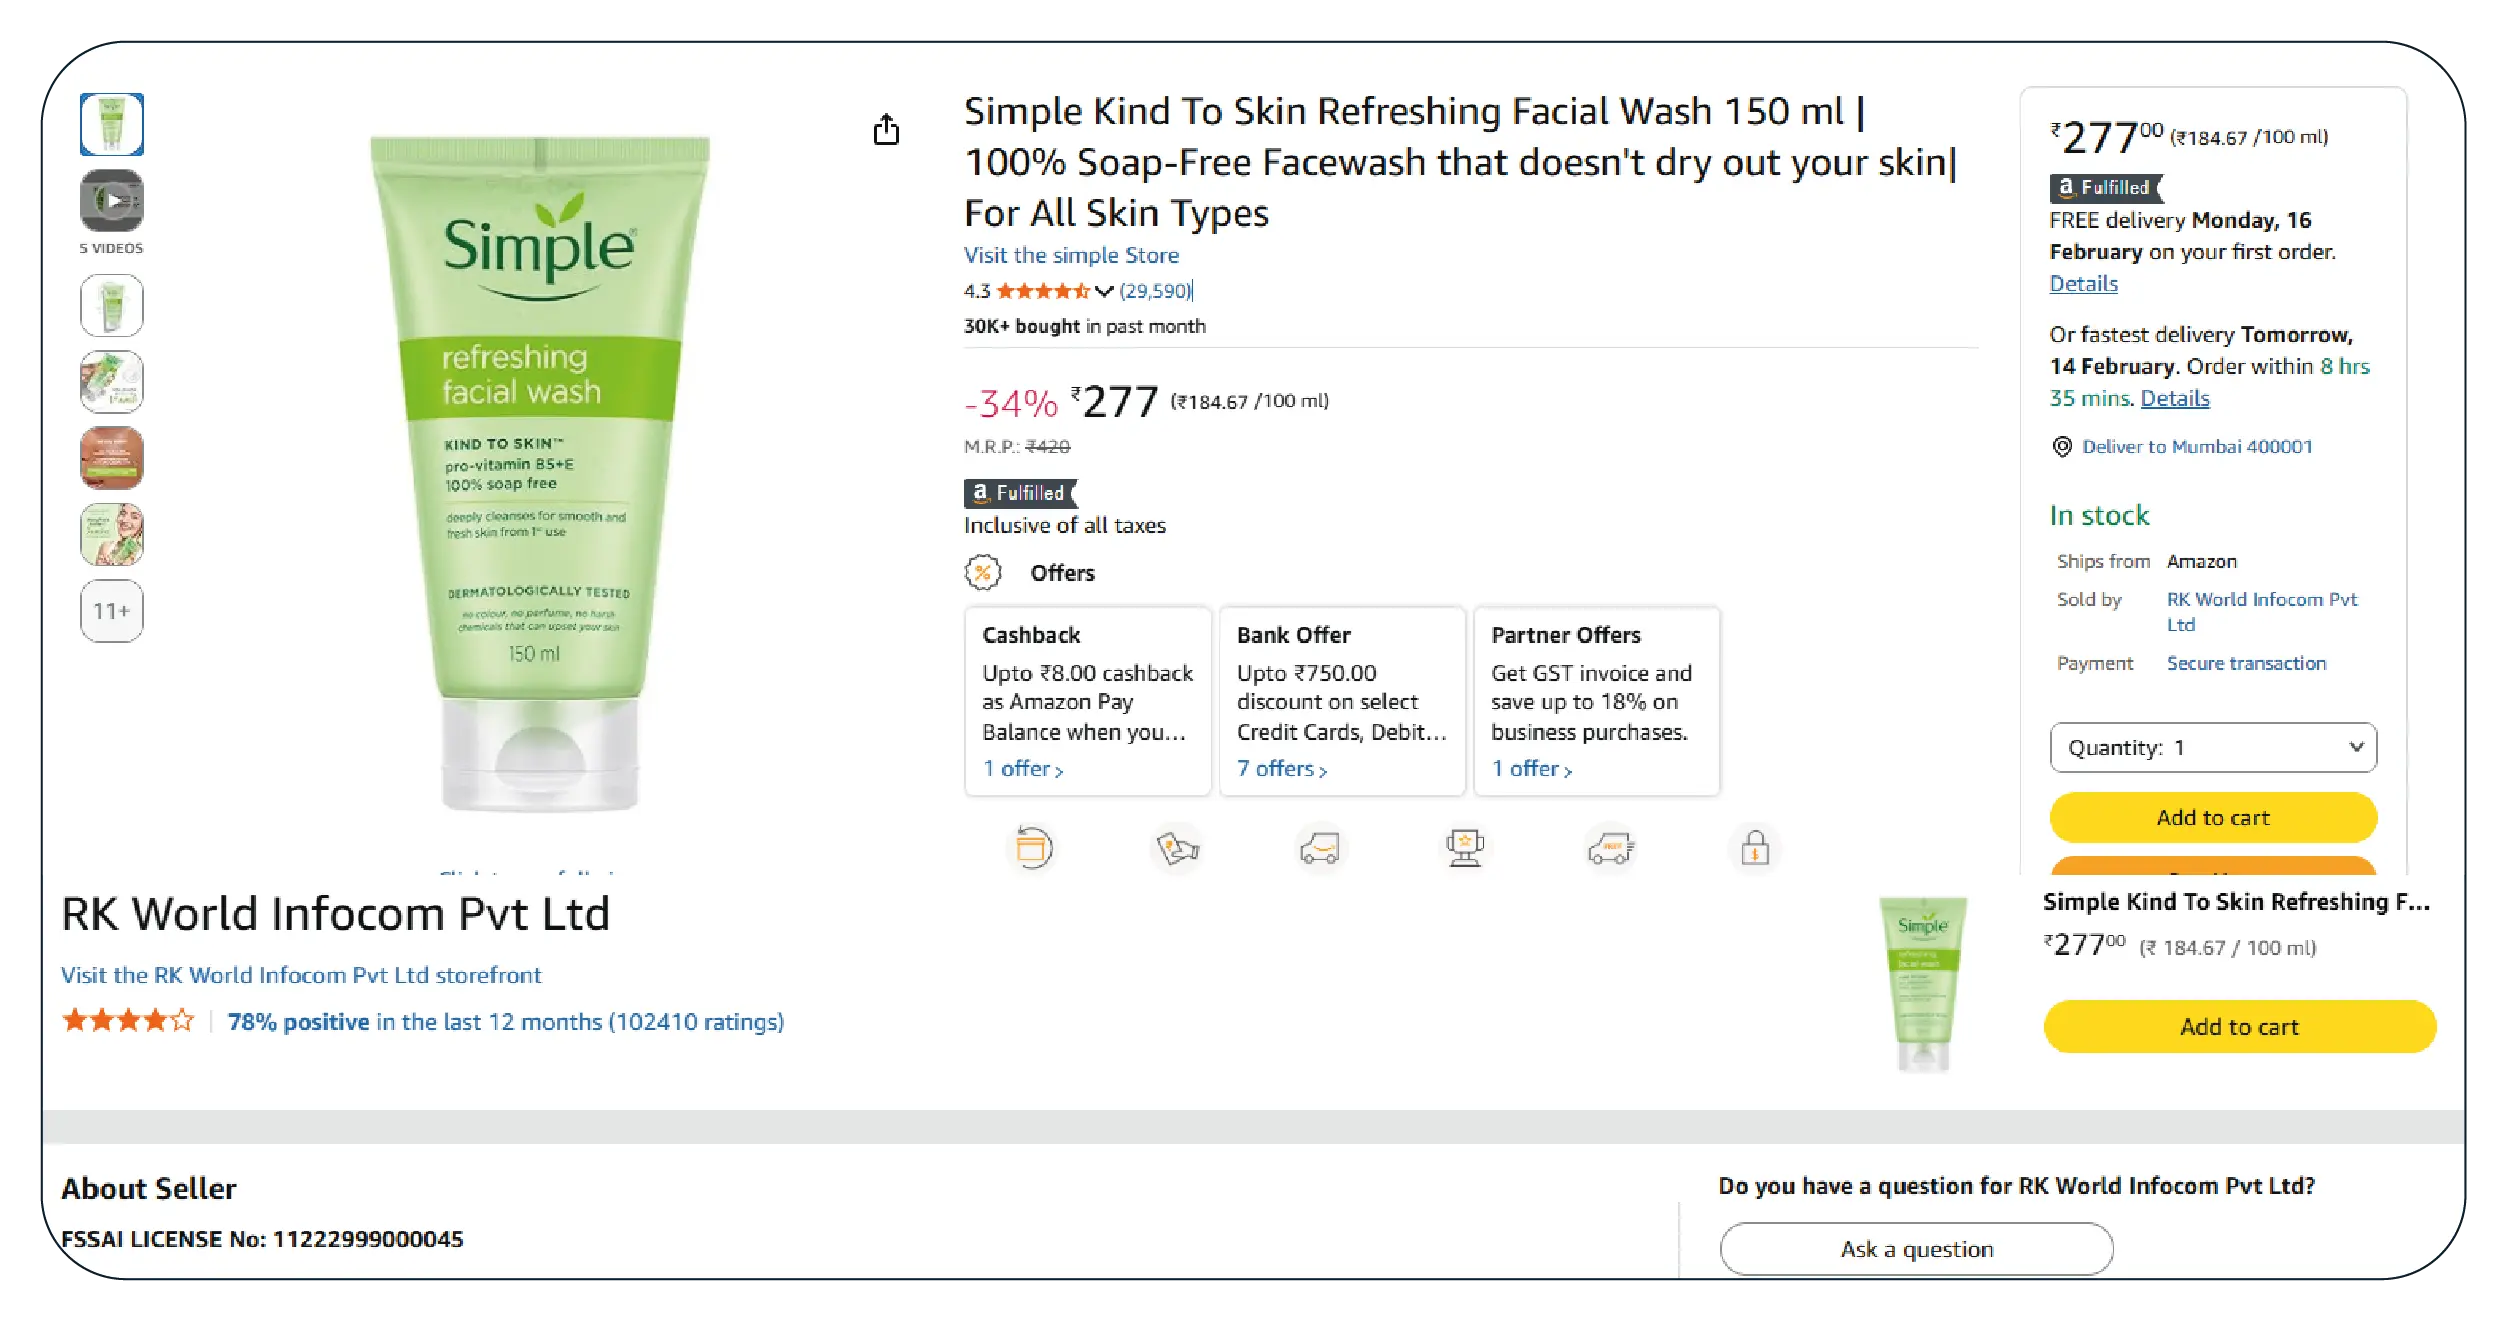Open the Visit the simple Store link

1071,256
